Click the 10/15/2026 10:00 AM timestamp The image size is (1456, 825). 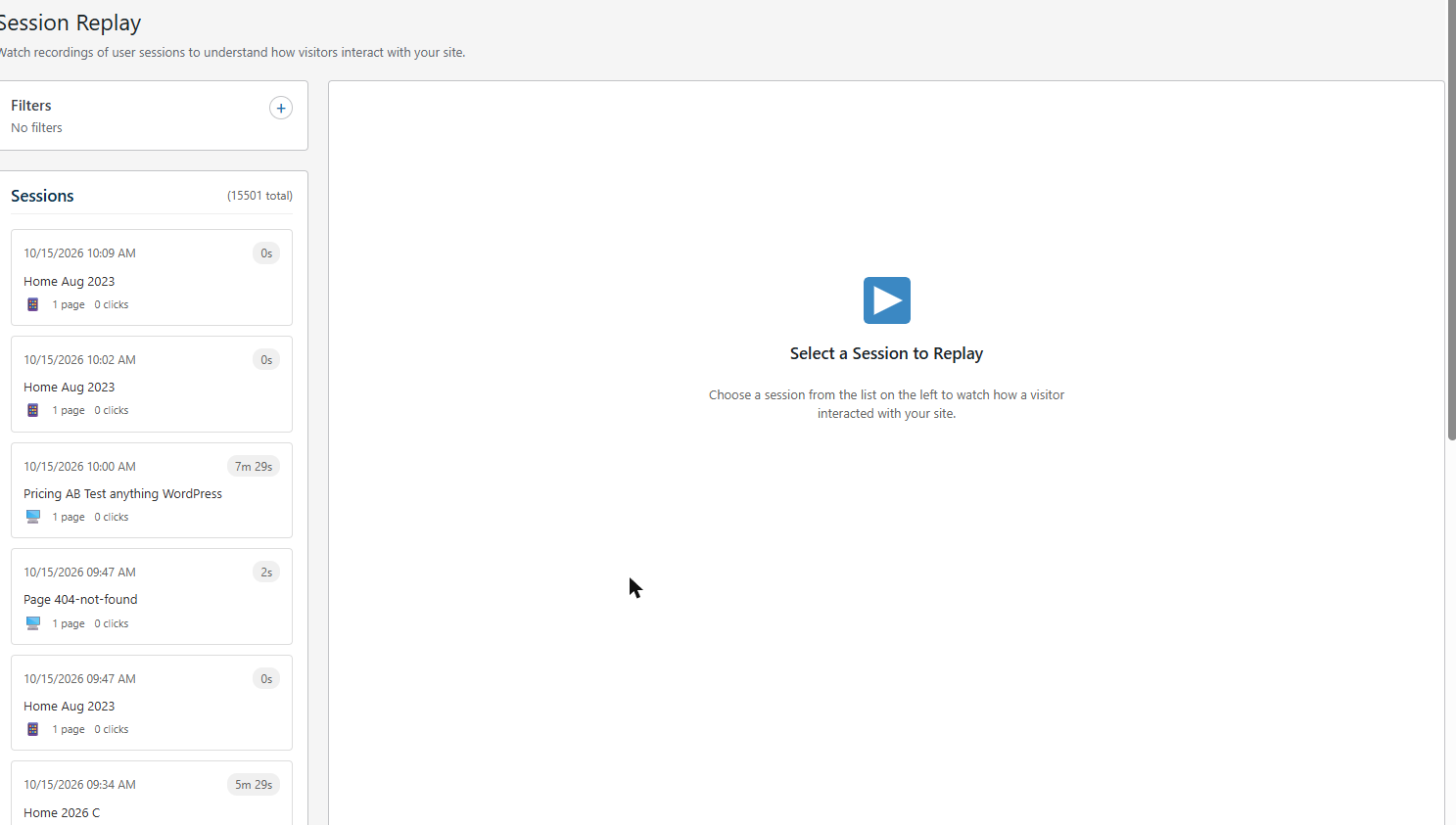[x=80, y=466]
